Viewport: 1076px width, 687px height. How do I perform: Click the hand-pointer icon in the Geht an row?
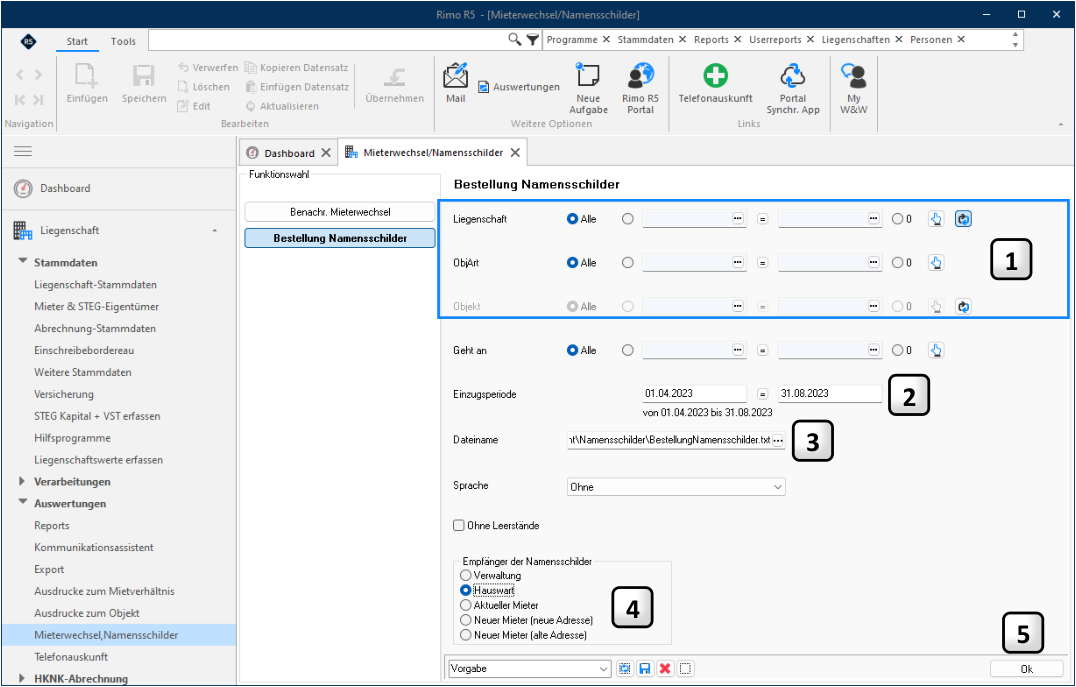[x=936, y=351]
